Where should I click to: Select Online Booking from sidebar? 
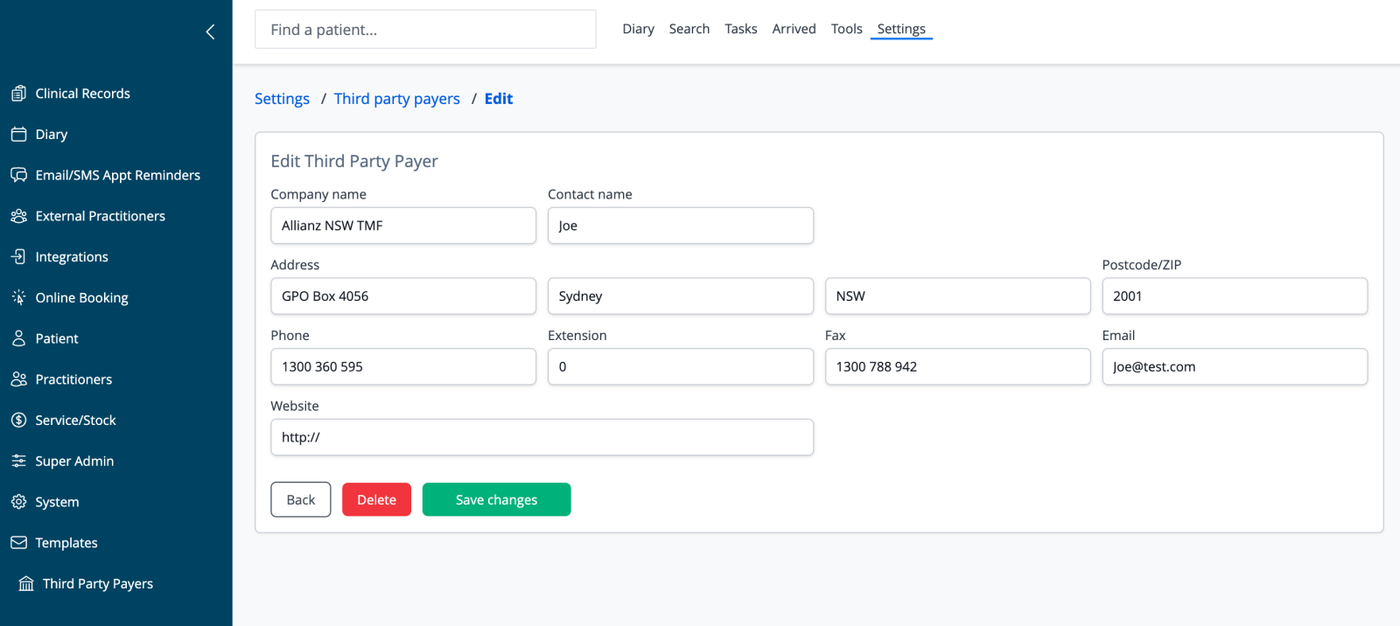82,298
